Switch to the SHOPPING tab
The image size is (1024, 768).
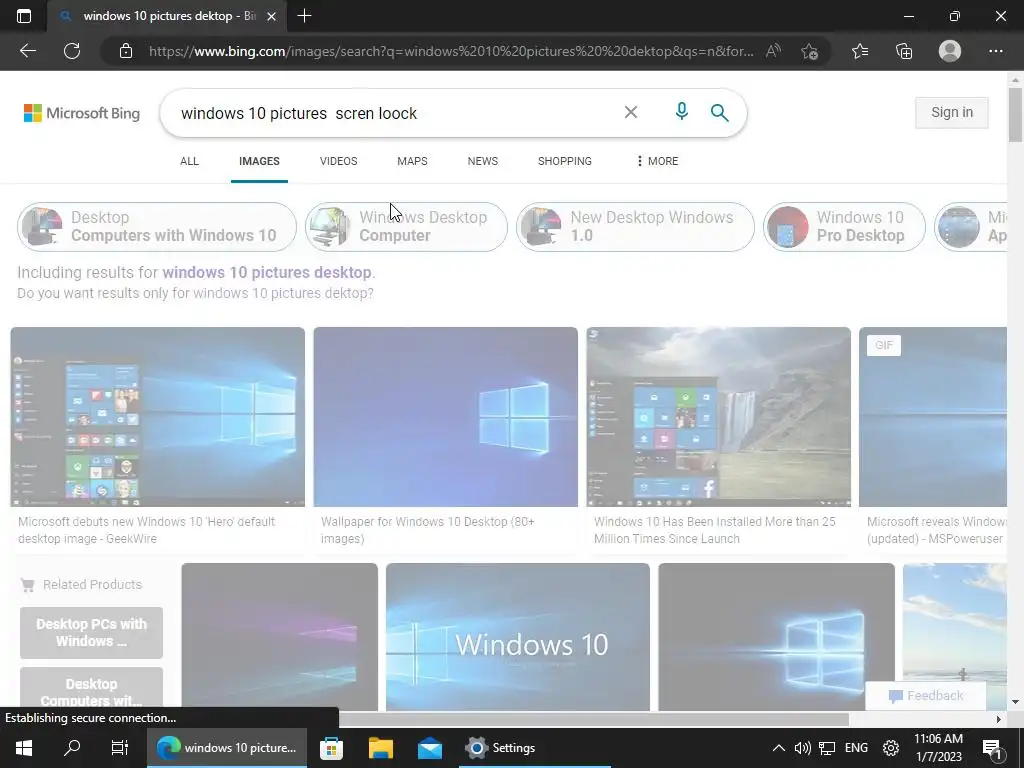565,161
